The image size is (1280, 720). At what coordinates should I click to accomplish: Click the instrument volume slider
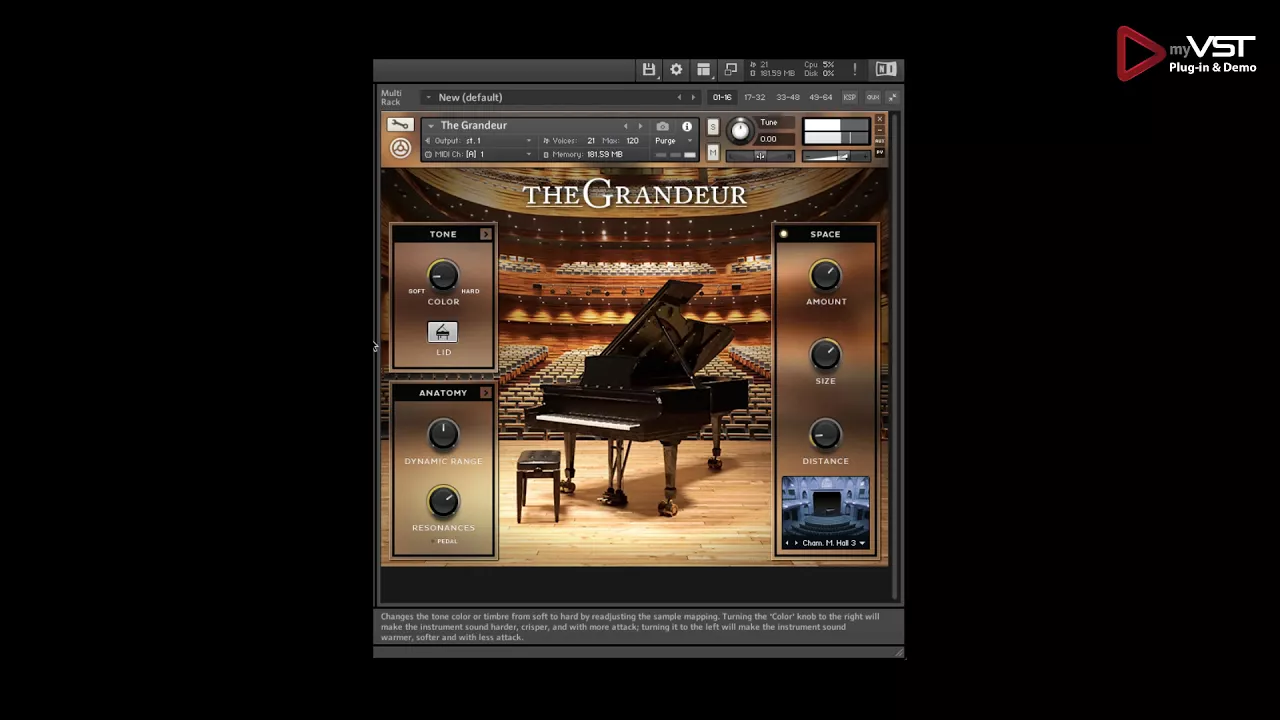(837, 155)
